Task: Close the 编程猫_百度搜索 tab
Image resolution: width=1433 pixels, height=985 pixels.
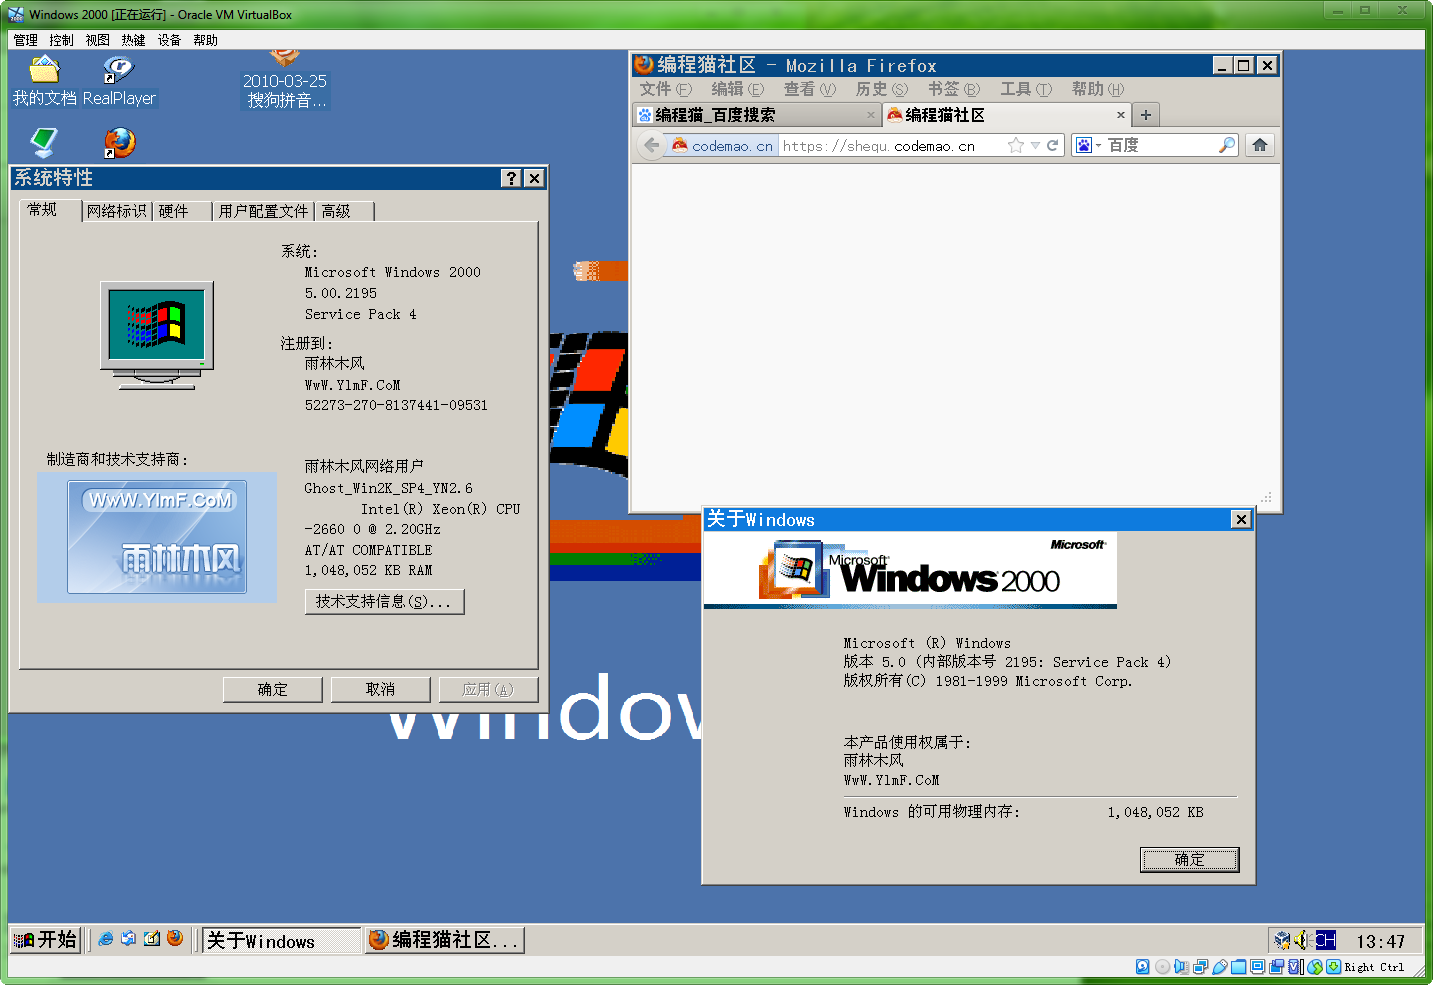Action: coord(871,115)
